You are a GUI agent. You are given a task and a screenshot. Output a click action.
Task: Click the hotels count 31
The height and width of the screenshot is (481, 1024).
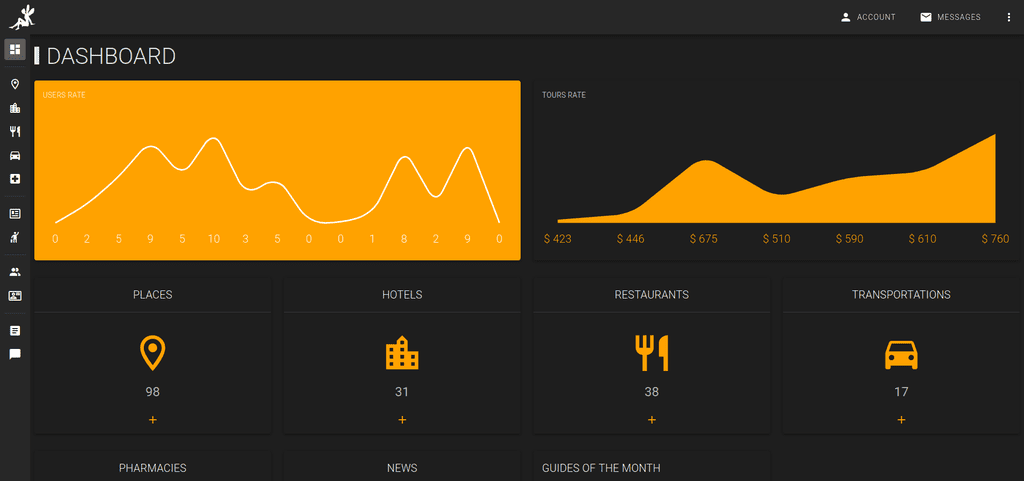coord(402,392)
